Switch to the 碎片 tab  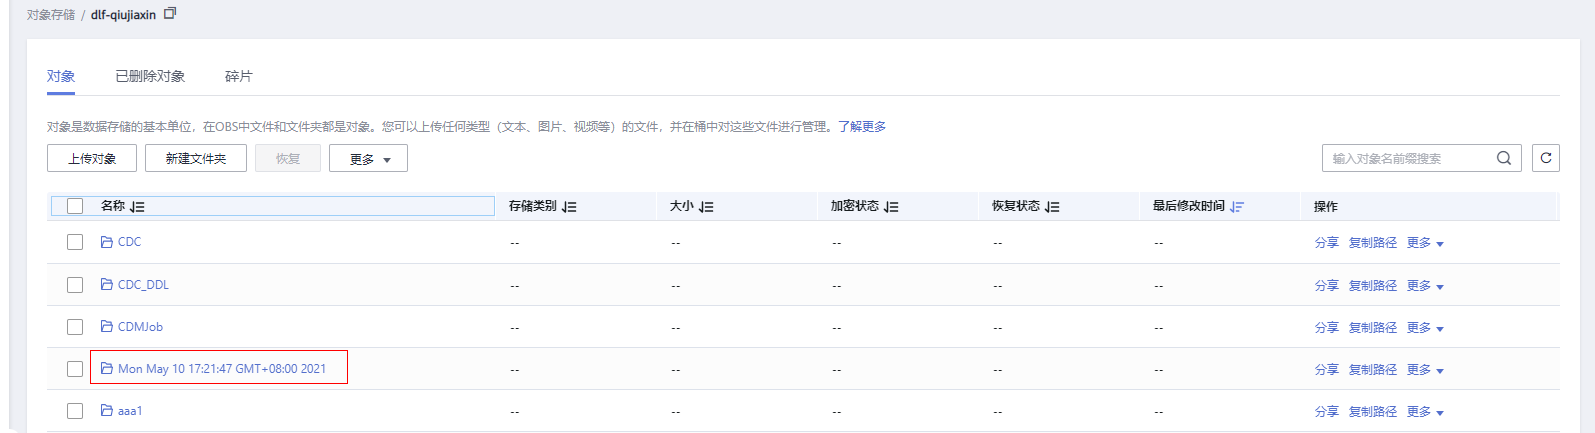coord(239,76)
